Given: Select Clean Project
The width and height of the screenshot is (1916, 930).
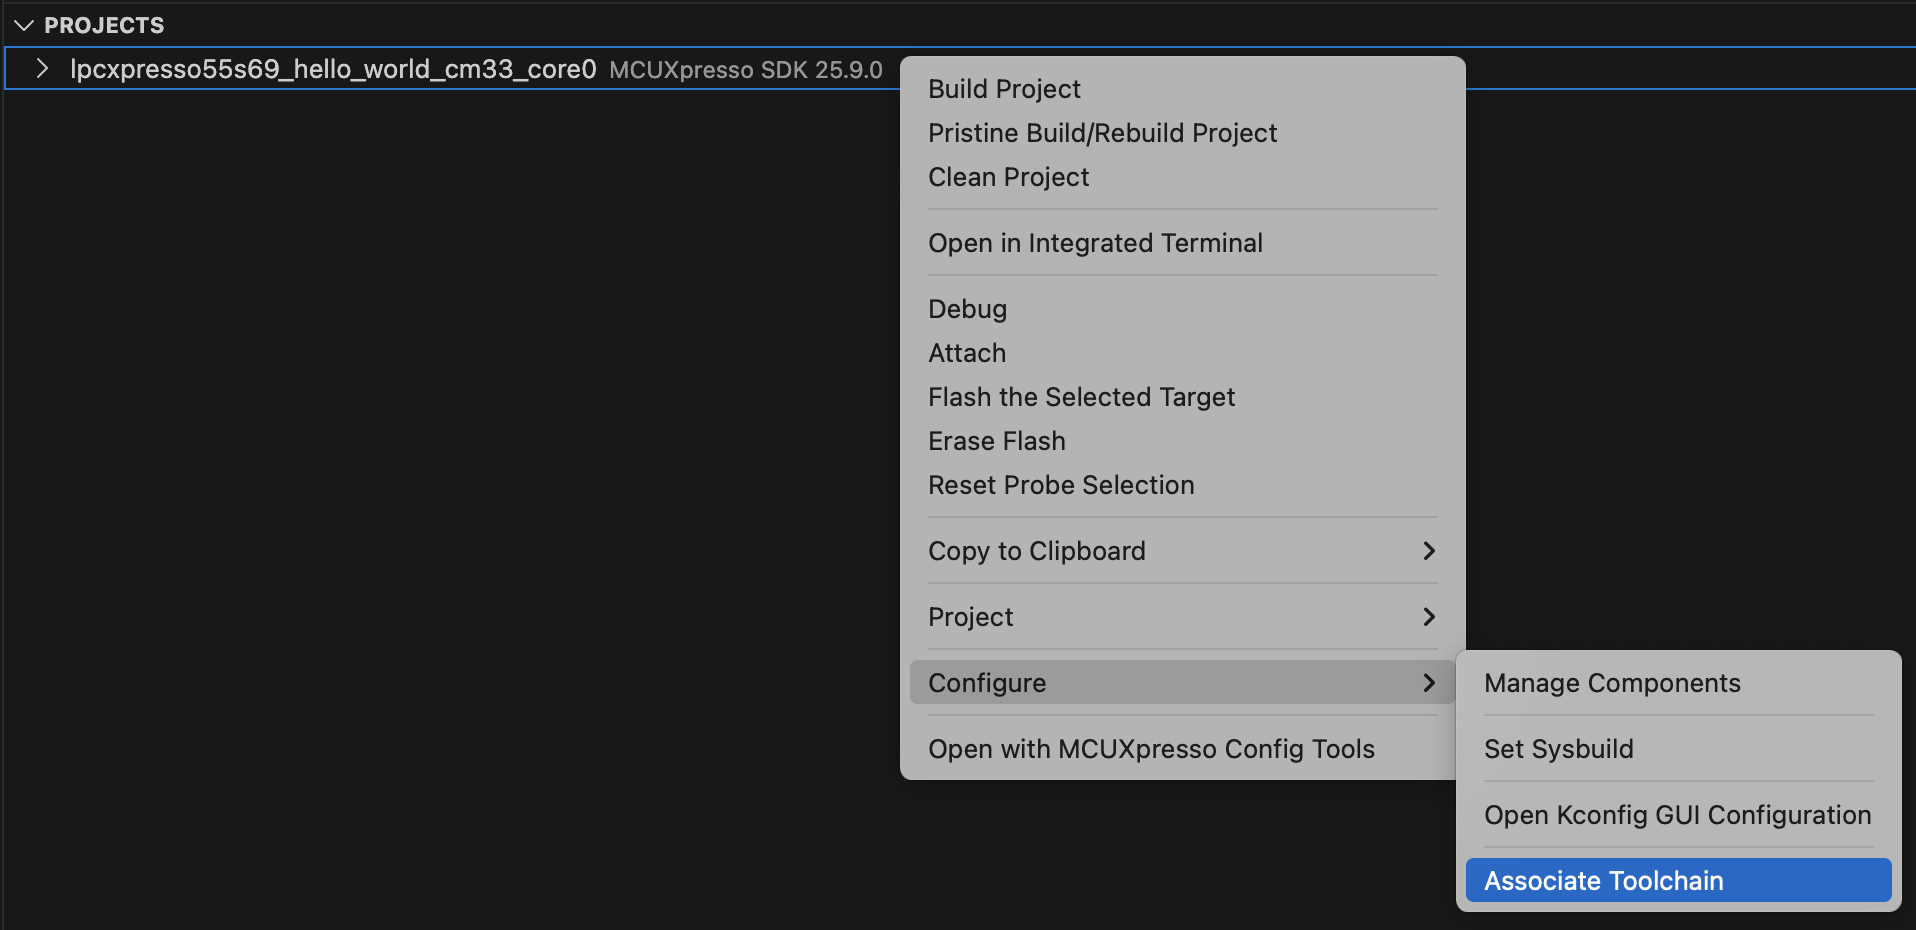Looking at the screenshot, I should coord(1008,177).
